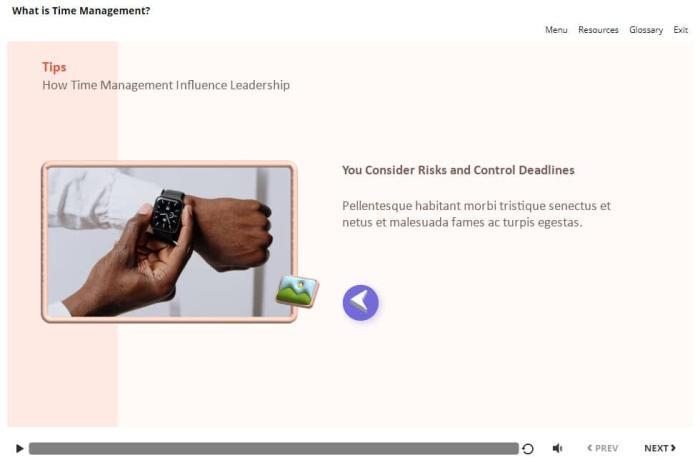Click the landscape picture icon on photo corner
This screenshot has width=700, height=470.
[297, 291]
